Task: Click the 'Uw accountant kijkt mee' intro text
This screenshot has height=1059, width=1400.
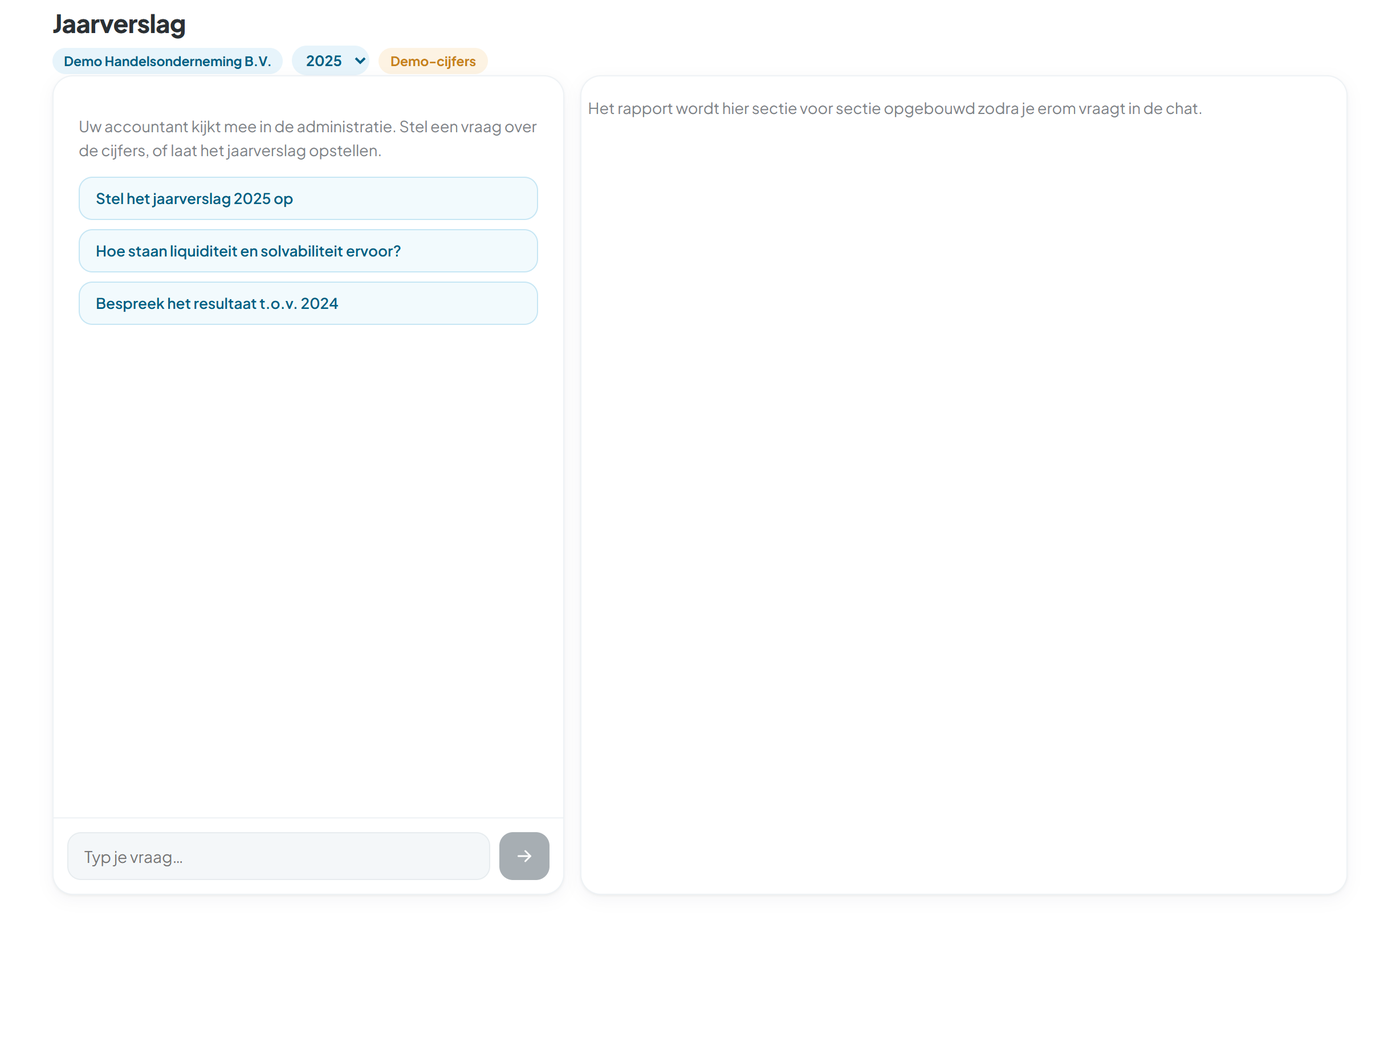Action: 308,139
